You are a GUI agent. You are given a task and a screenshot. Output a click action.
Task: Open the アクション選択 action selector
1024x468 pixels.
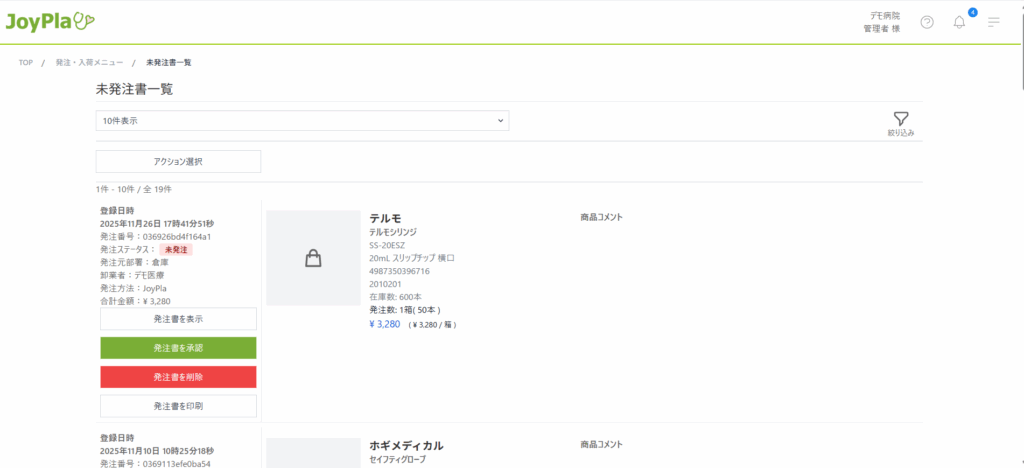[x=178, y=161]
